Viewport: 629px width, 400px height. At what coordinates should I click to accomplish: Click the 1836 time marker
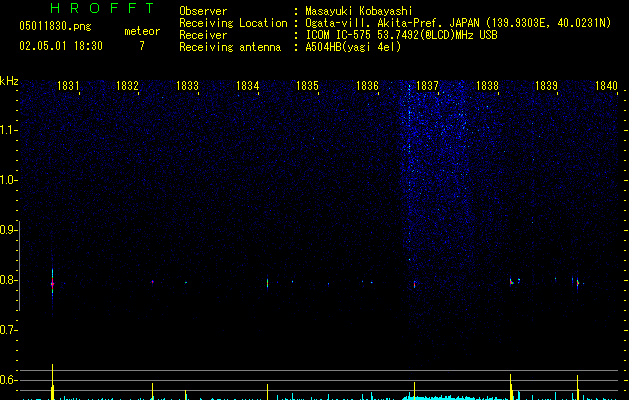pos(367,85)
